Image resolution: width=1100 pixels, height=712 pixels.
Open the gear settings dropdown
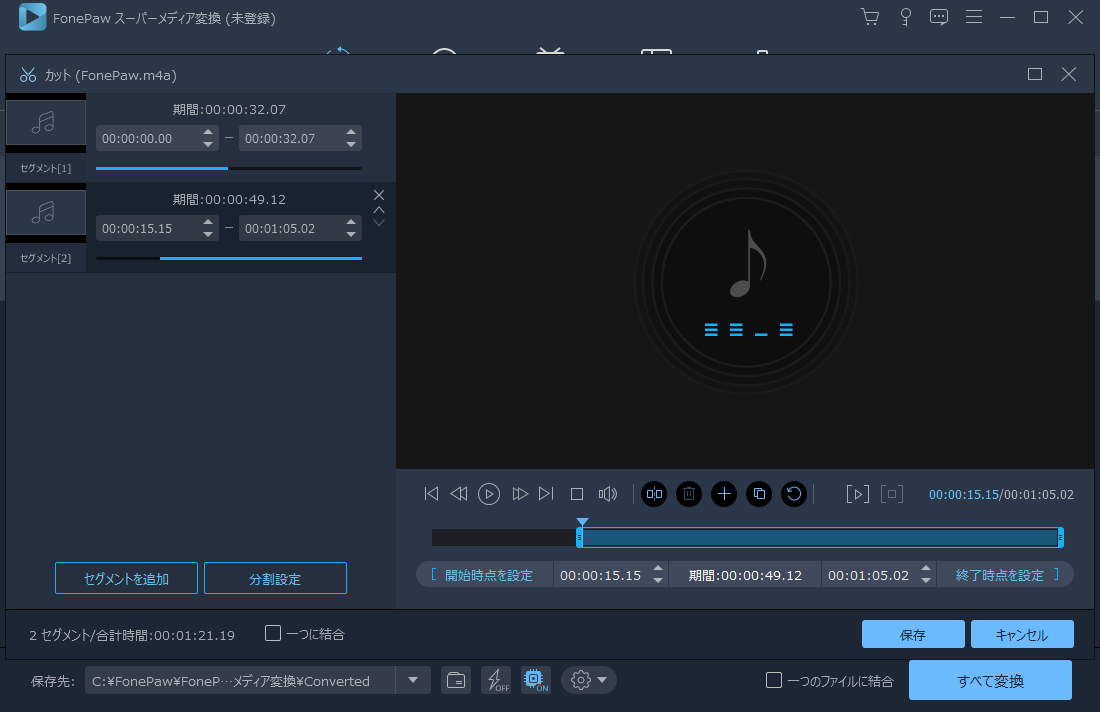tap(589, 680)
